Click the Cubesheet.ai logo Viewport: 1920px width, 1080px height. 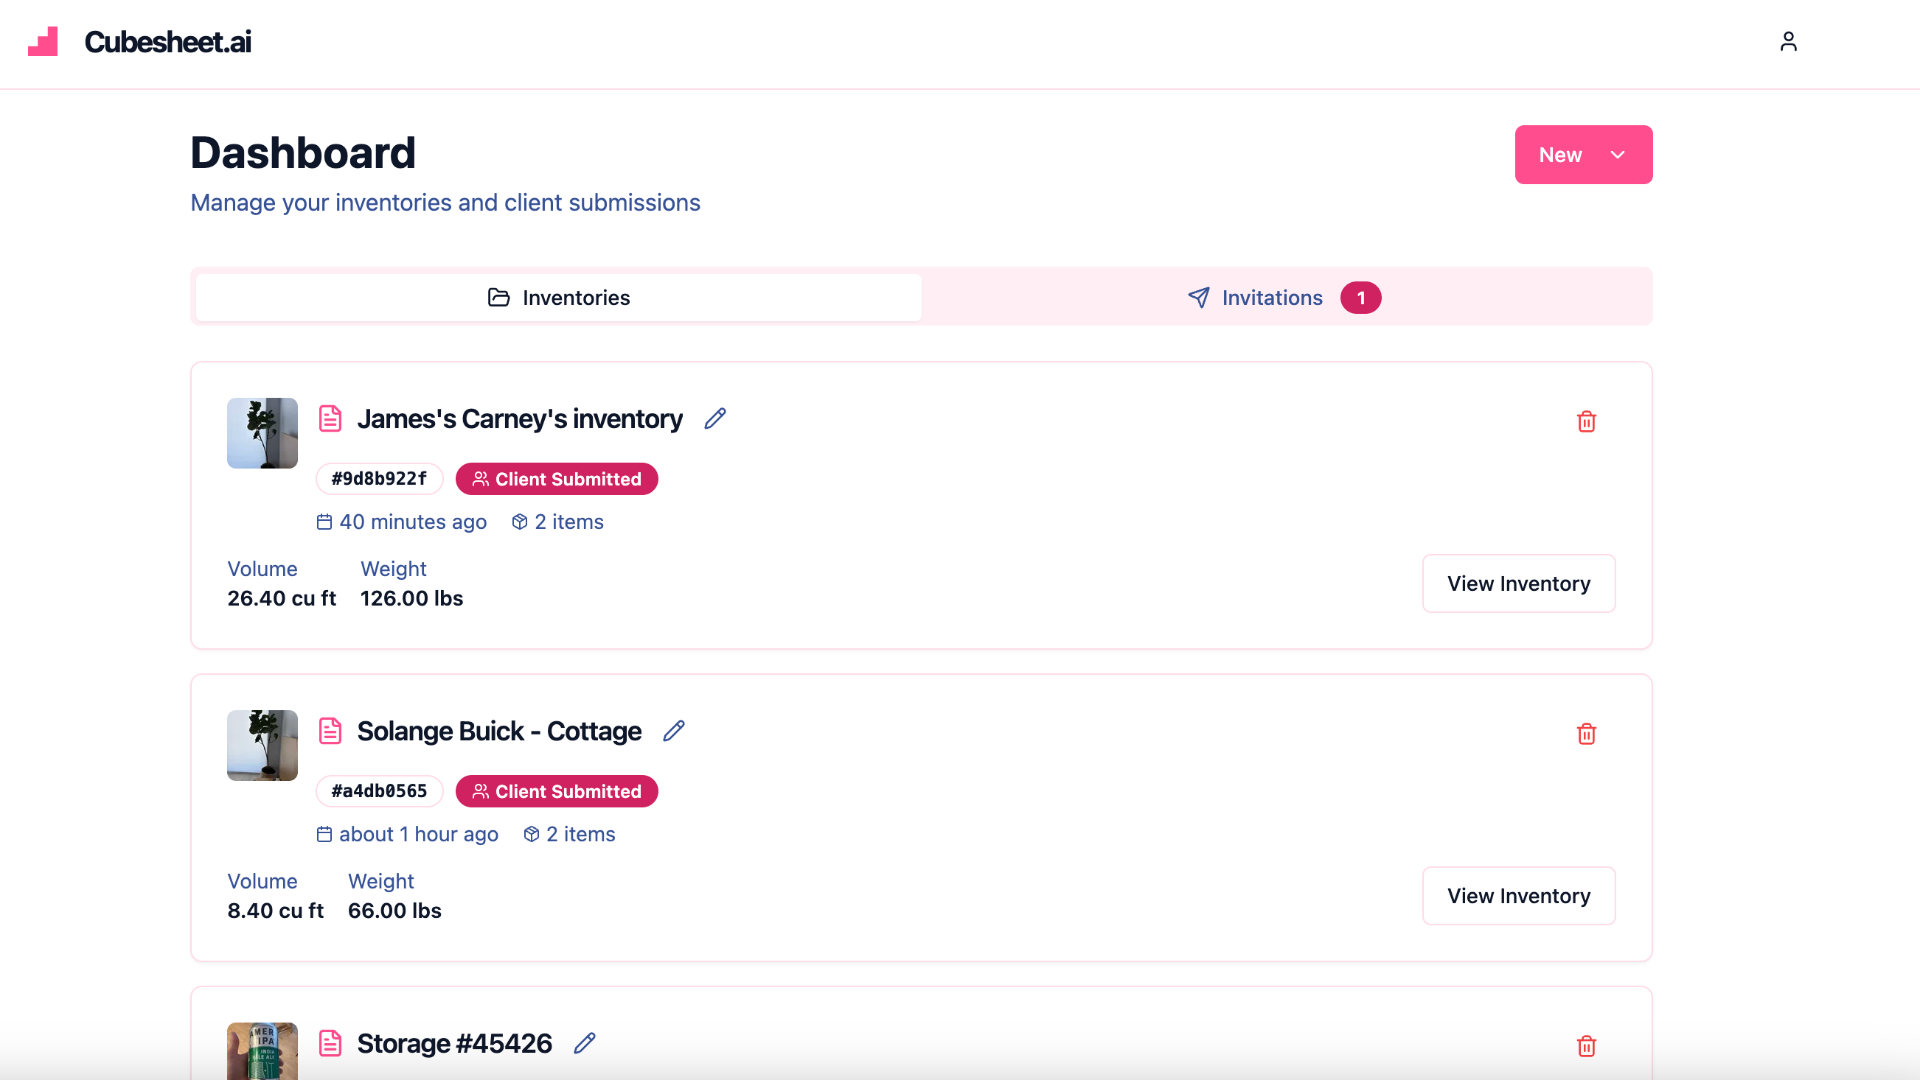click(x=140, y=42)
